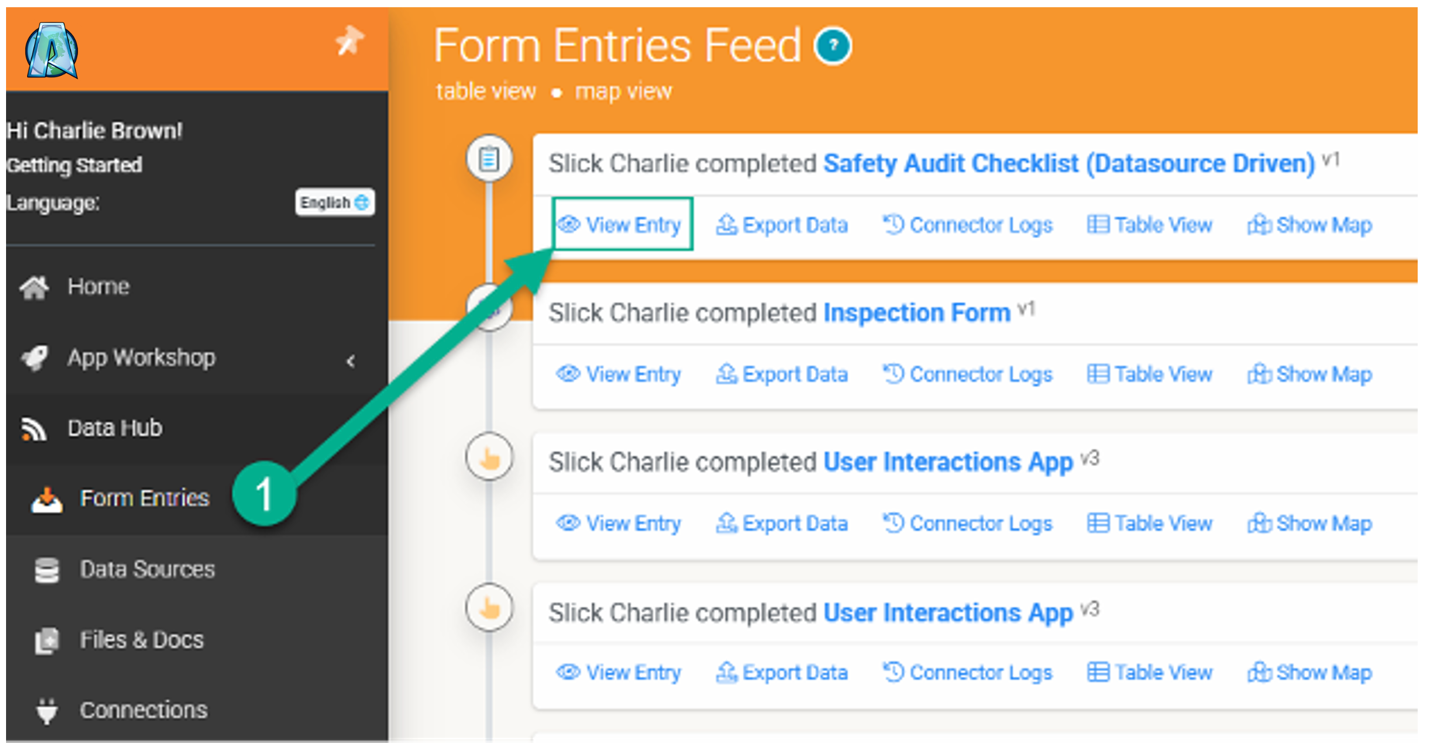
Task: Click the Home icon in sidebar
Action: pyautogui.click(x=35, y=288)
